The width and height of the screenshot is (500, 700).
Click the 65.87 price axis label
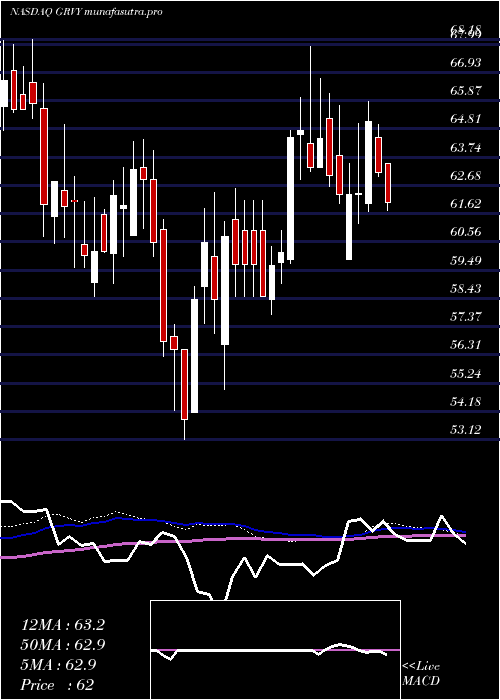click(x=466, y=91)
